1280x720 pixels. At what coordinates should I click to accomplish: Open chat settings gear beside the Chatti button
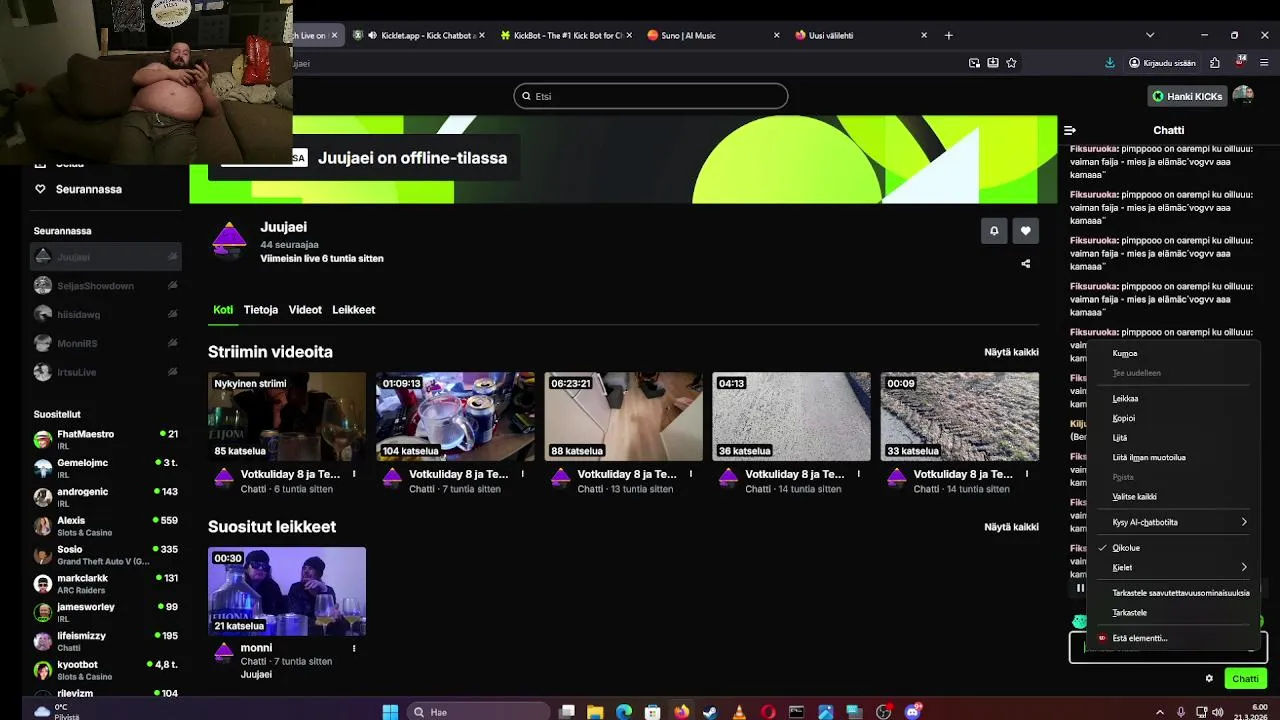click(x=1209, y=678)
